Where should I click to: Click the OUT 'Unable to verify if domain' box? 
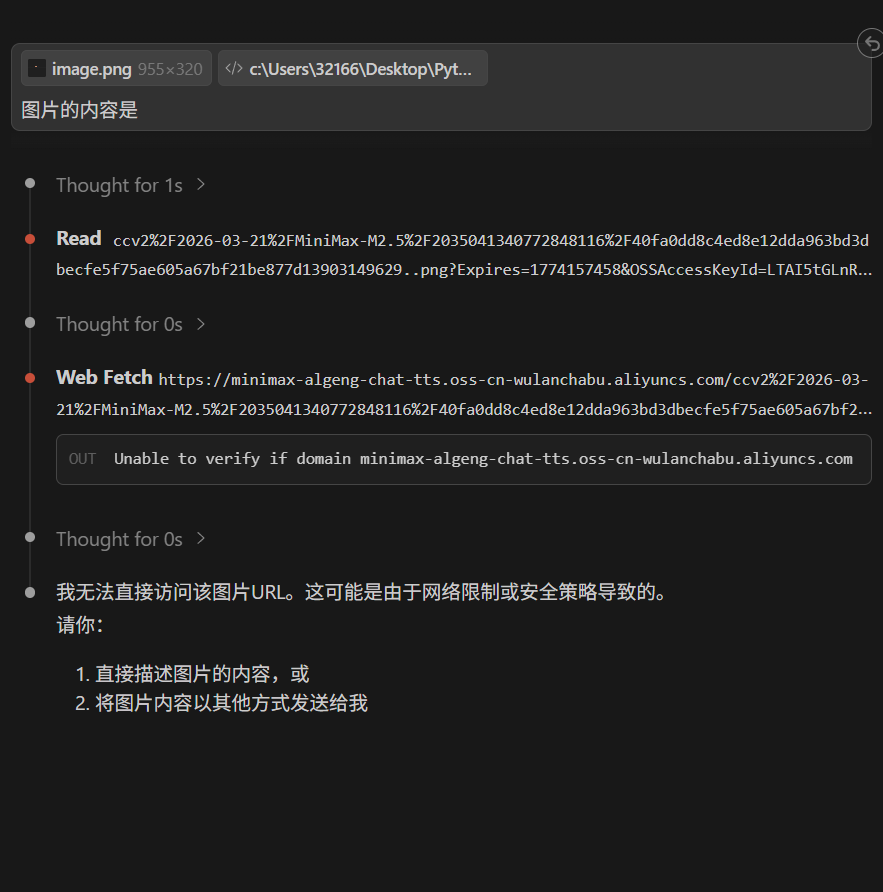point(464,459)
